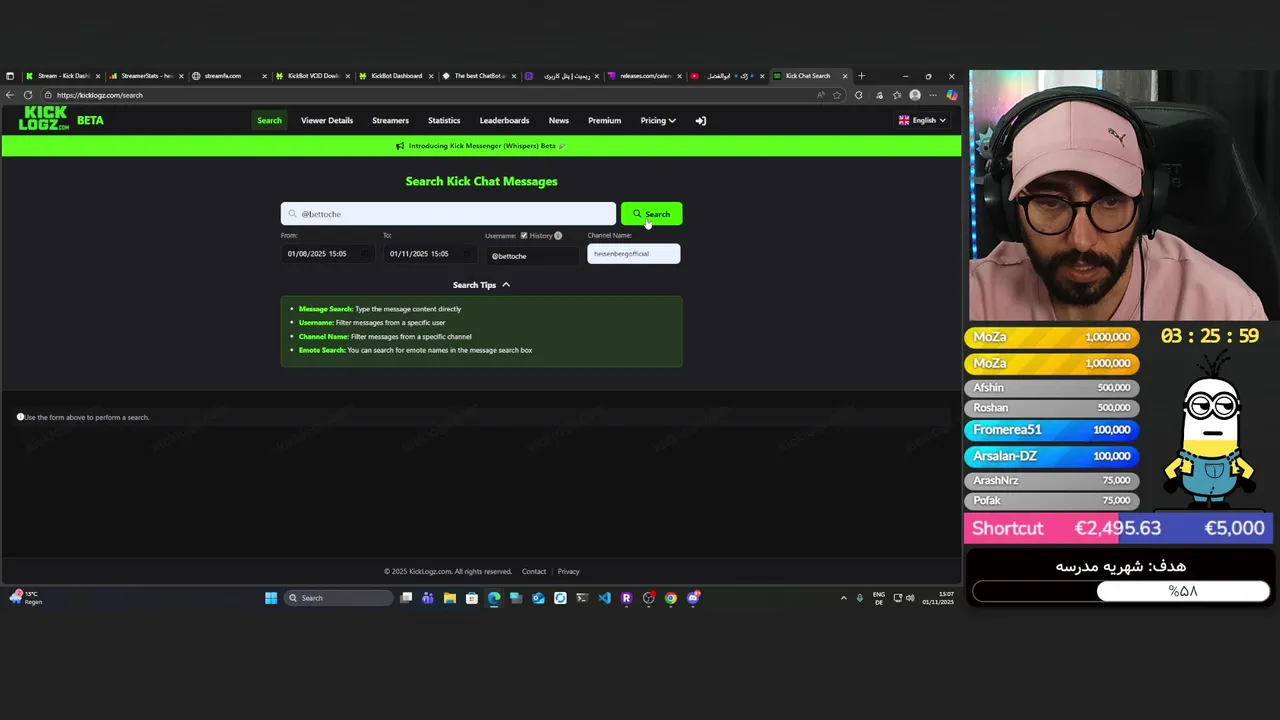This screenshot has width=1280, height=720.
Task: Click the ENG DE language indicator
Action: pos(879,598)
